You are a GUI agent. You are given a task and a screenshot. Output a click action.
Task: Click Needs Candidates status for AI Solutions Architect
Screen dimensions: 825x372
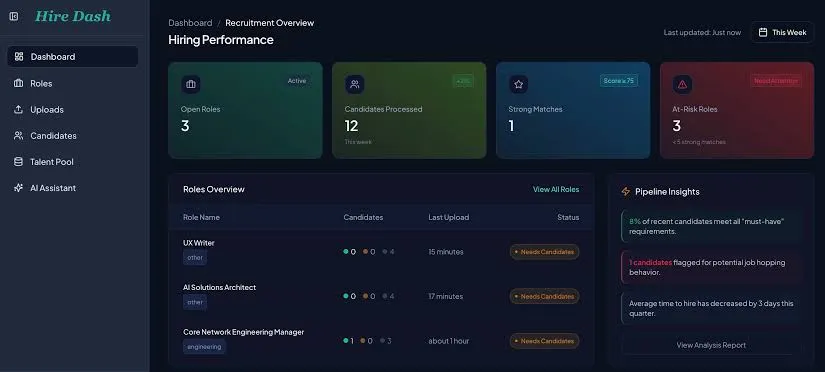[x=545, y=296]
